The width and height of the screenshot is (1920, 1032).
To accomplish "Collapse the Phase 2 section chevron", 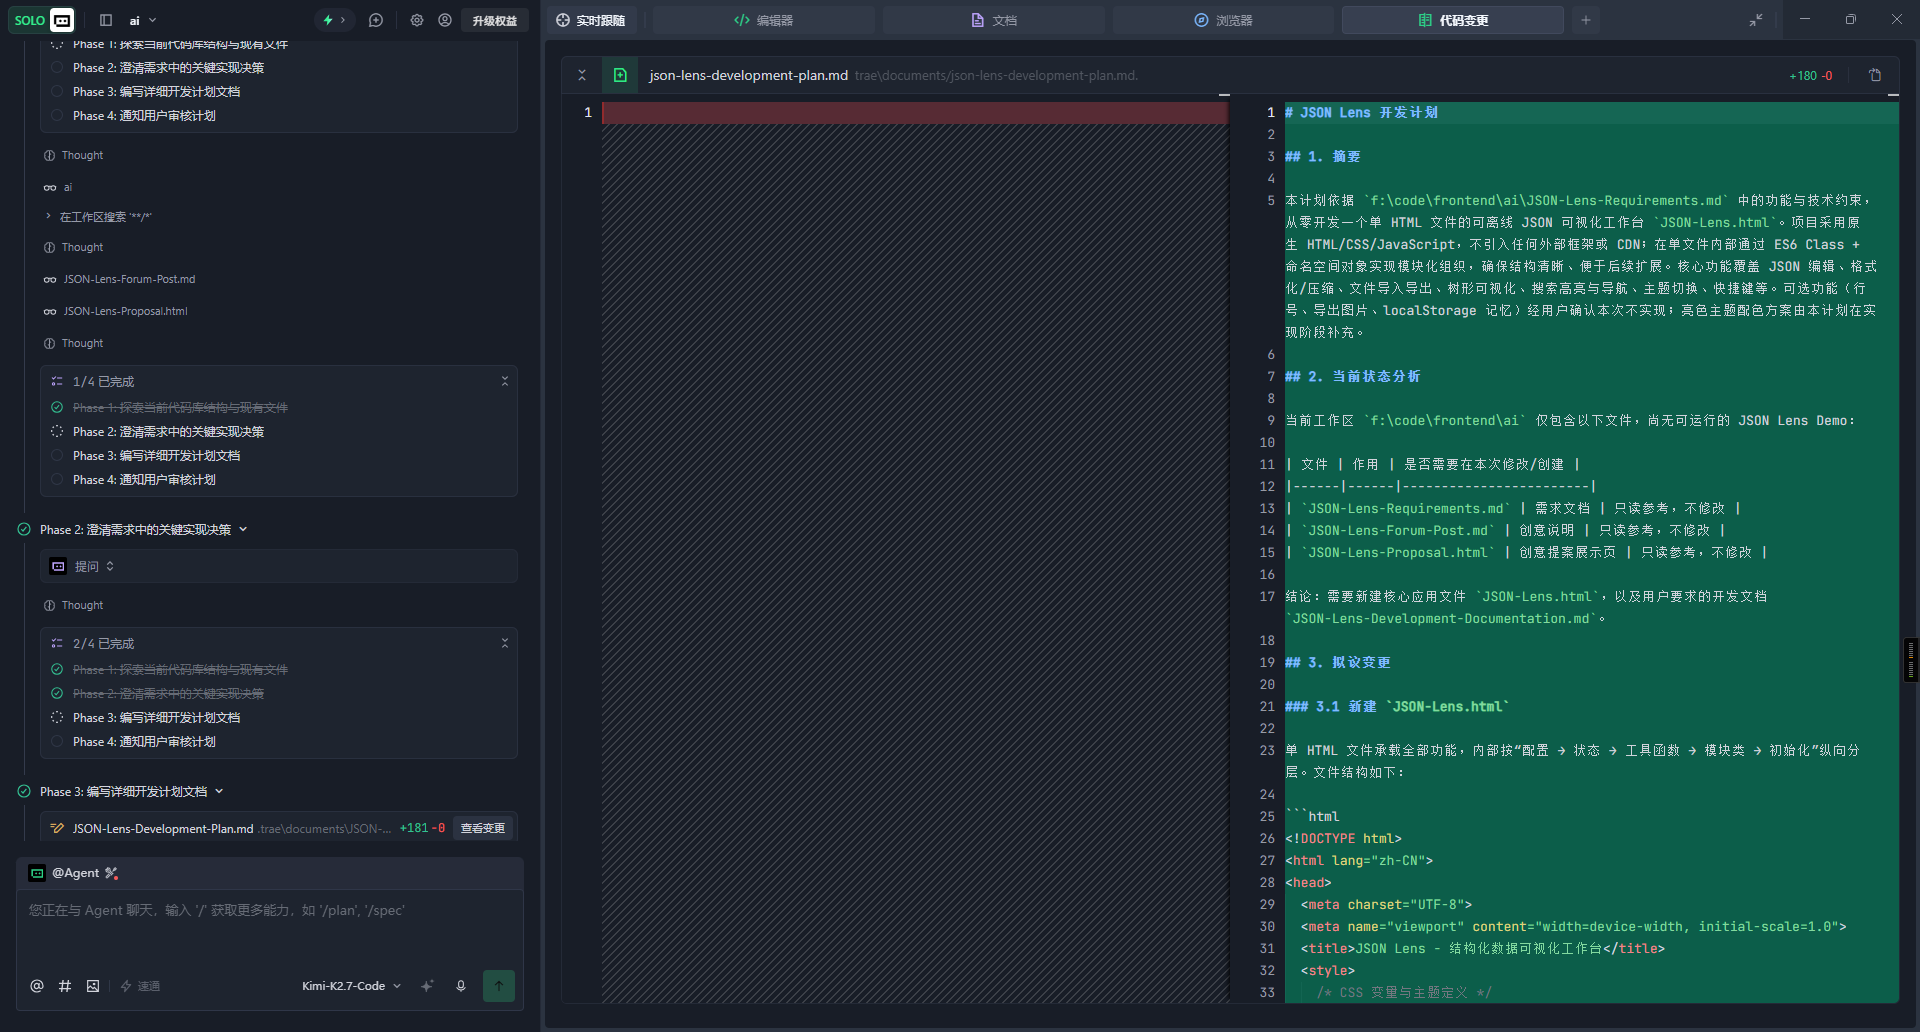I will coord(243,530).
